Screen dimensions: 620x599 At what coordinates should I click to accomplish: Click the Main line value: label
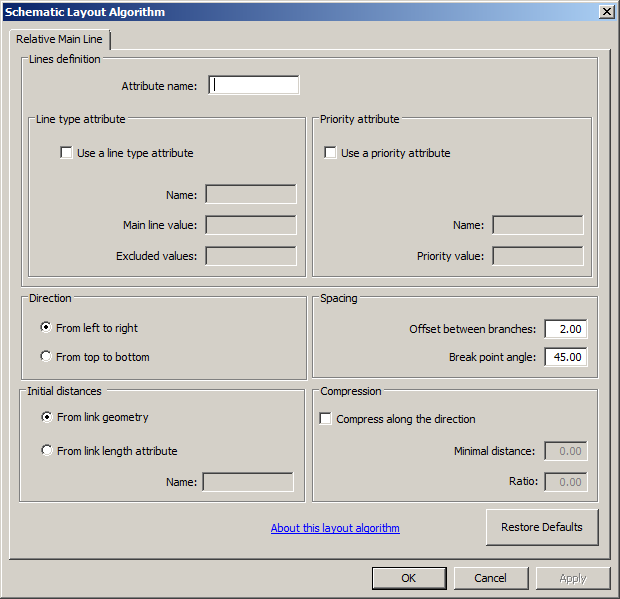(160, 225)
